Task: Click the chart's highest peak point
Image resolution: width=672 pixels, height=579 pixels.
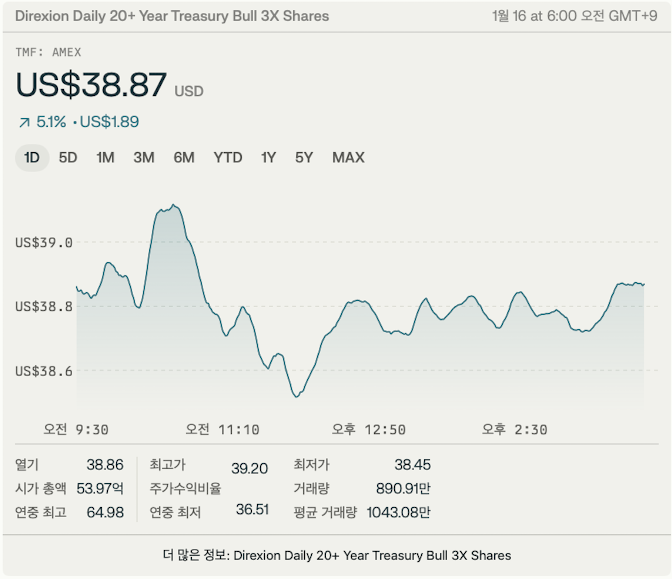Action: [x=173, y=205]
